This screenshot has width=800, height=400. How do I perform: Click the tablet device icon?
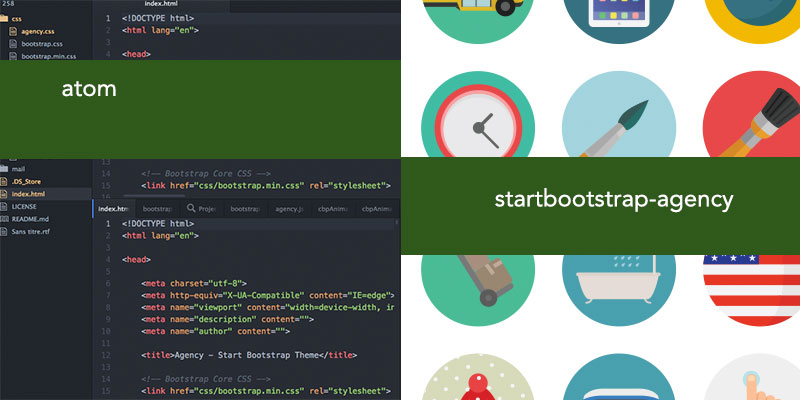(619, 15)
